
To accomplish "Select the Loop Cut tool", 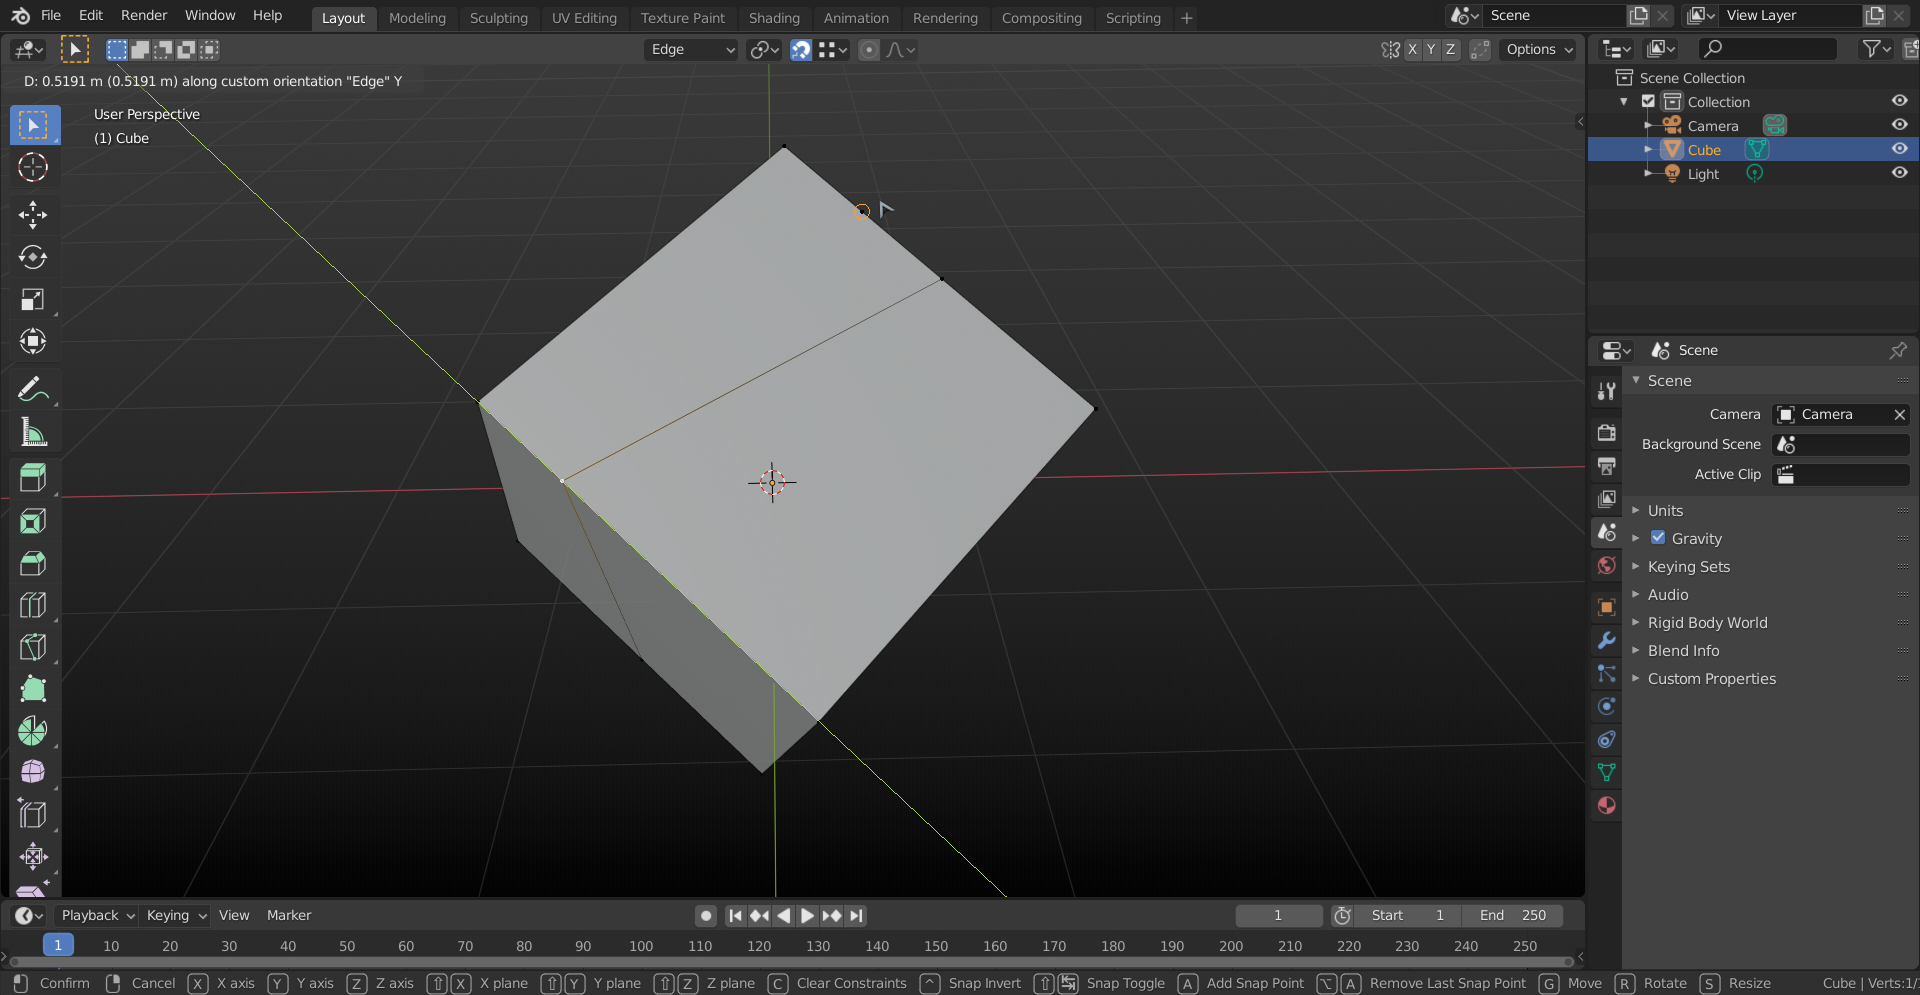I will (x=33, y=604).
